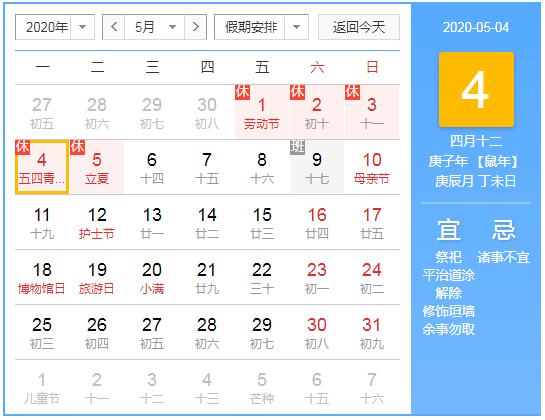The height and width of the screenshot is (420, 545).
Task: Select grayed April 27 date
Action: tap(42, 112)
